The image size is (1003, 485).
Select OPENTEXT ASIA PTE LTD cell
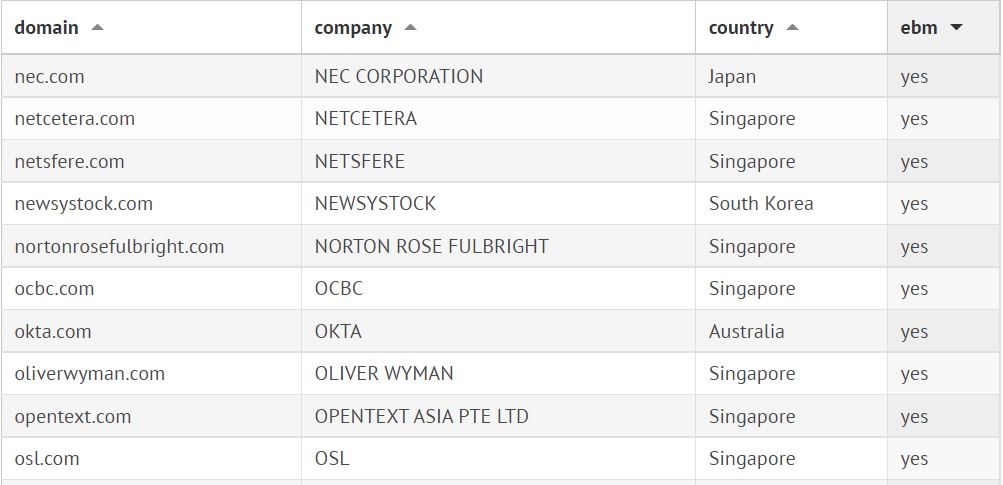tap(421, 417)
